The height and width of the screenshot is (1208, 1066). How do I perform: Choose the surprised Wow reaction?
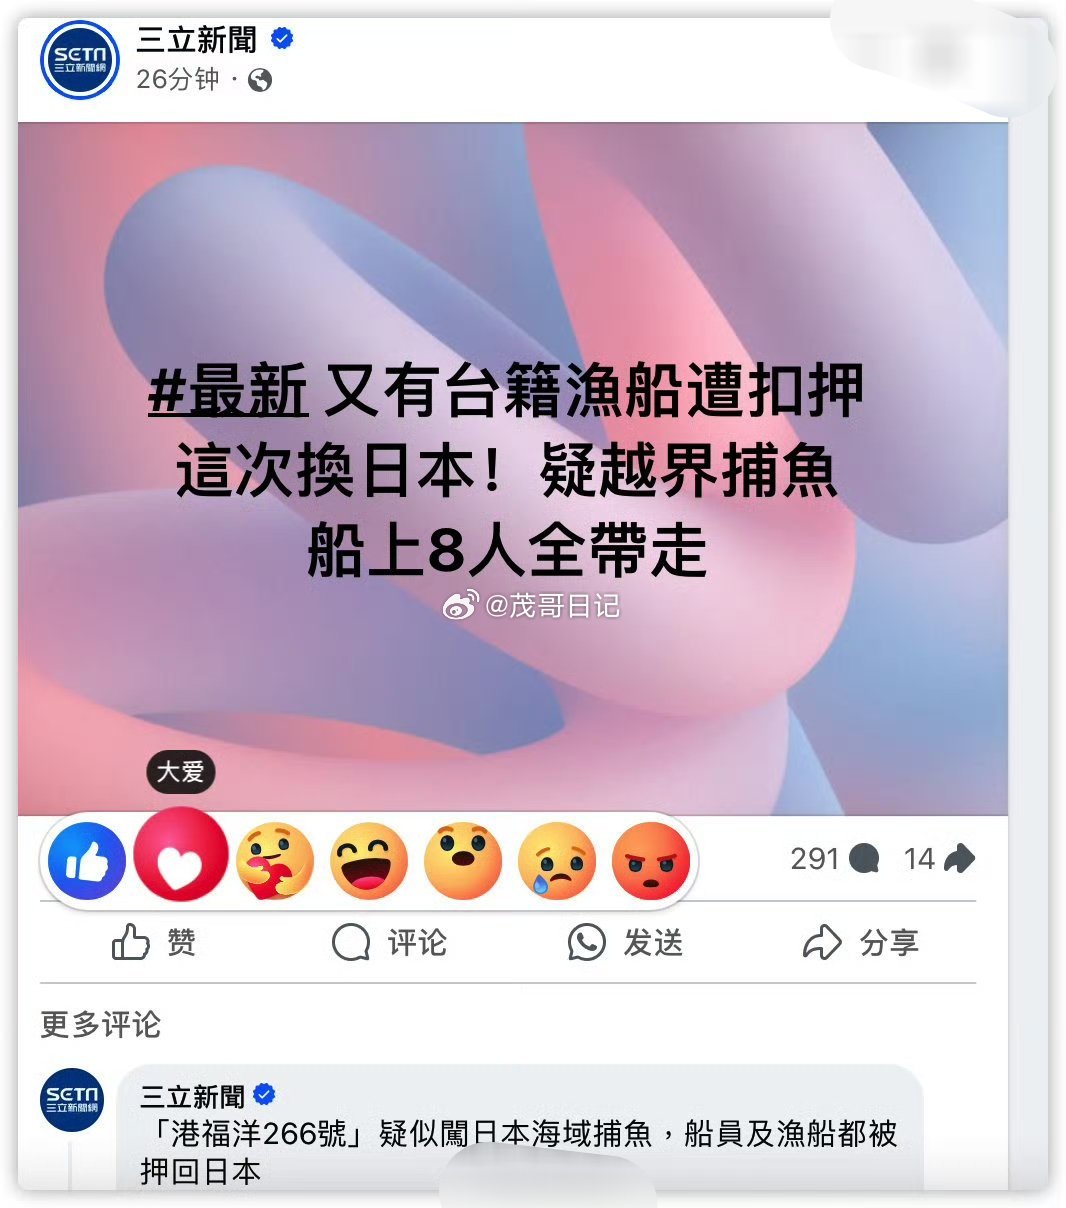point(463,861)
